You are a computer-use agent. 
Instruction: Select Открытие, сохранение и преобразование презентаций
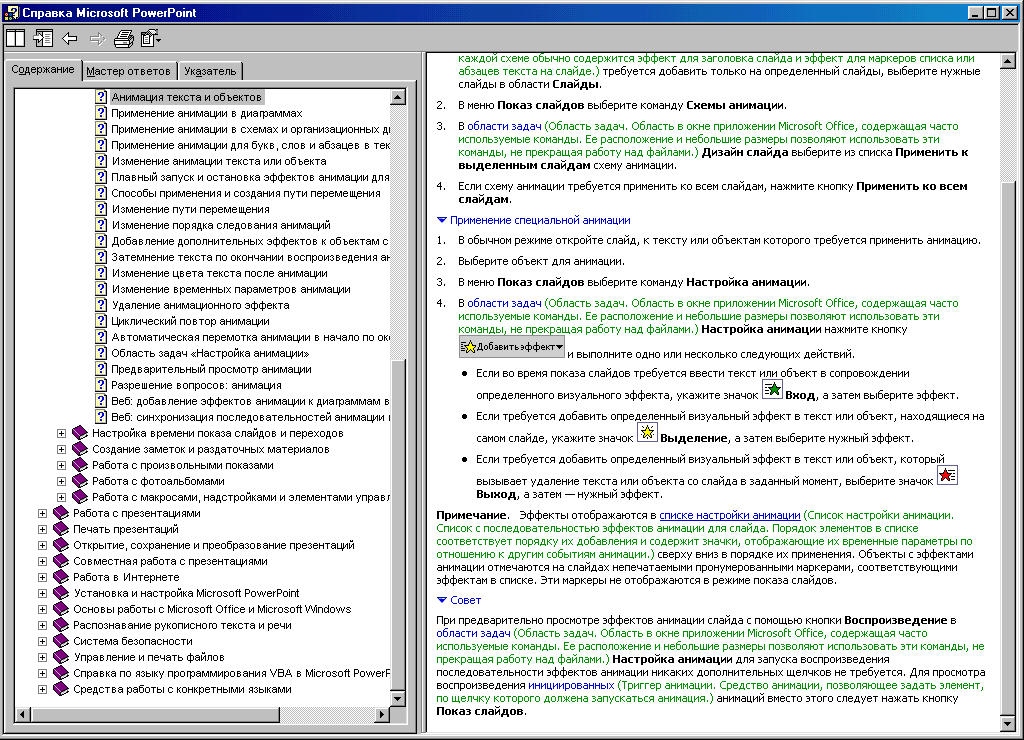point(214,545)
